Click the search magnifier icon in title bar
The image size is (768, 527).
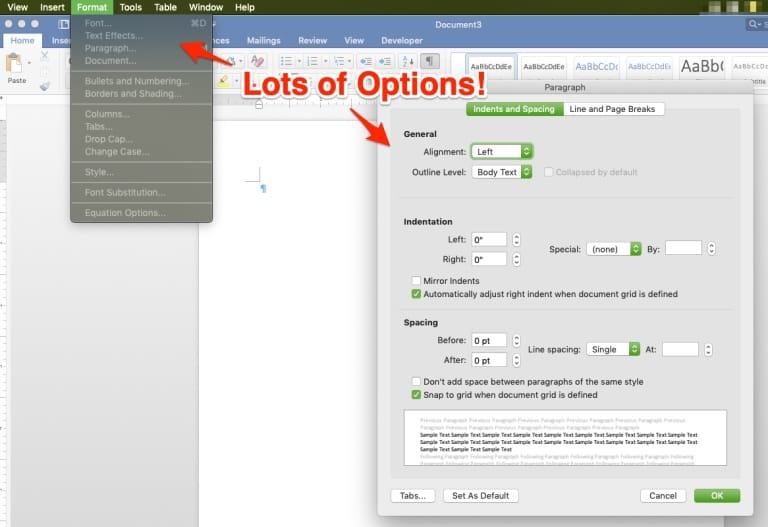[x=754, y=24]
